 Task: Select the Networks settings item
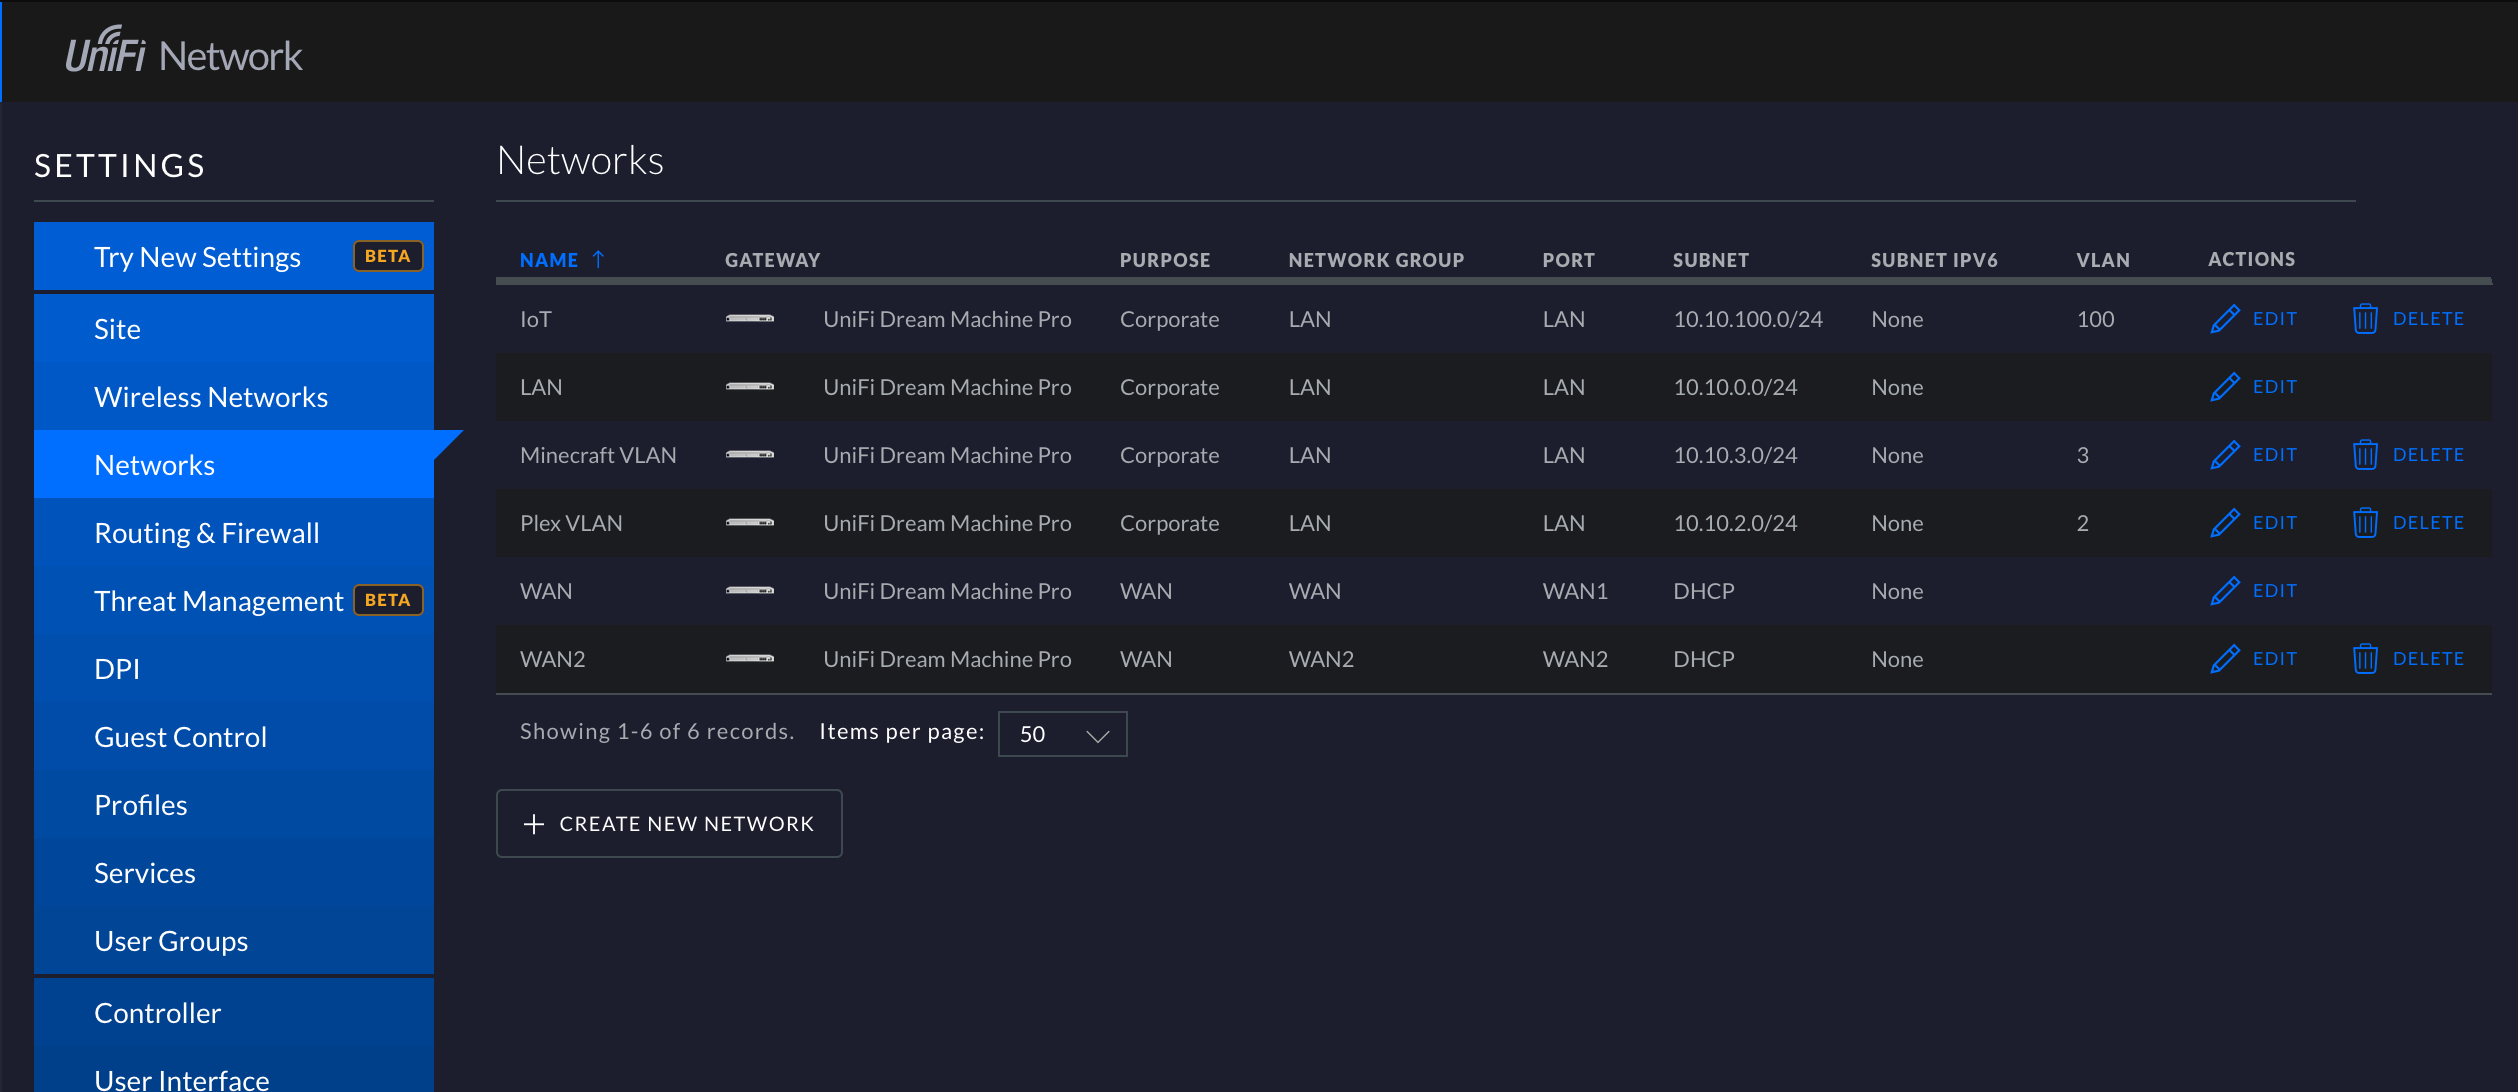click(x=234, y=465)
